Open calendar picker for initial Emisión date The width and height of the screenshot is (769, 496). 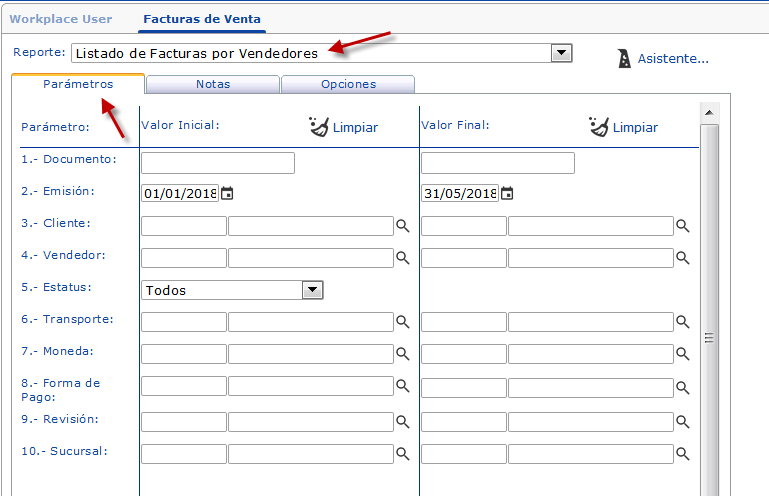[x=227, y=193]
